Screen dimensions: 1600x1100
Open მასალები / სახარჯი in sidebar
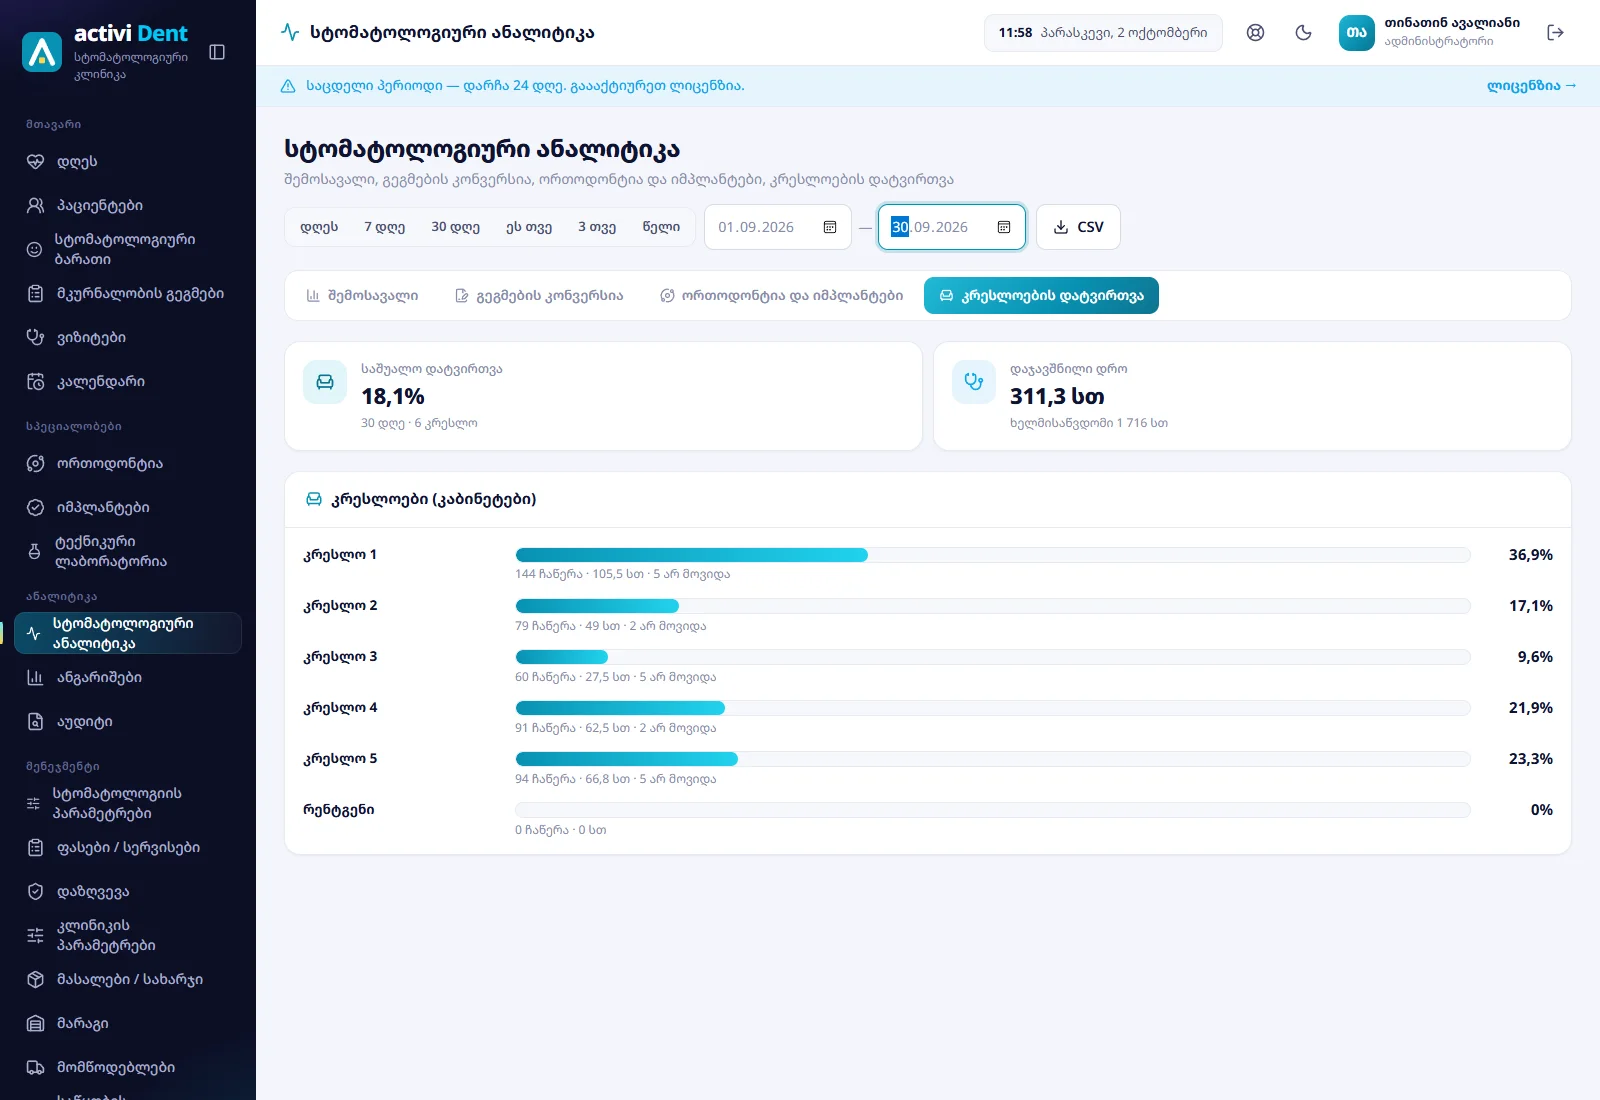[x=128, y=980]
